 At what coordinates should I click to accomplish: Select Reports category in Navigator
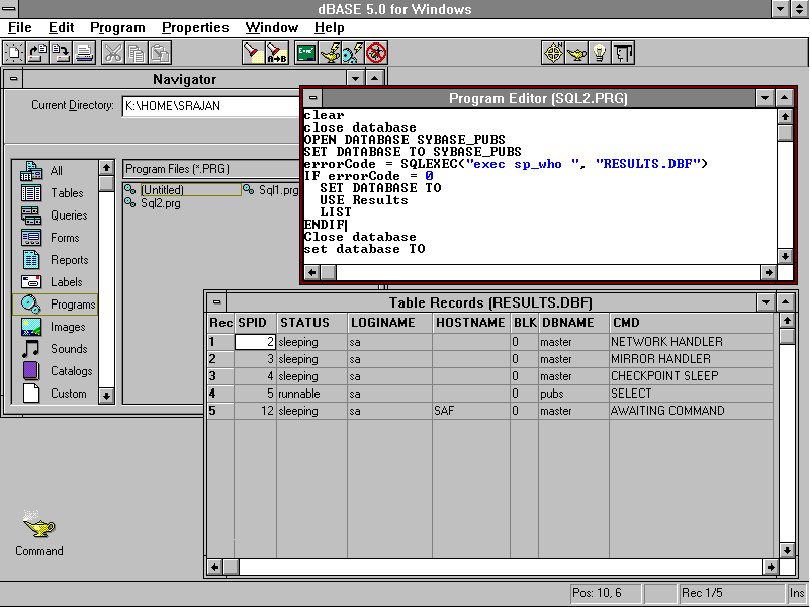click(55, 260)
